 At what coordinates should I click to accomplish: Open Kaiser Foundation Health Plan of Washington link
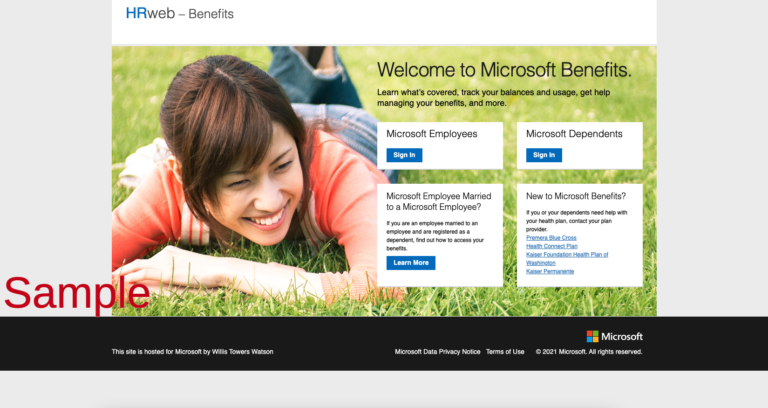[x=567, y=255]
